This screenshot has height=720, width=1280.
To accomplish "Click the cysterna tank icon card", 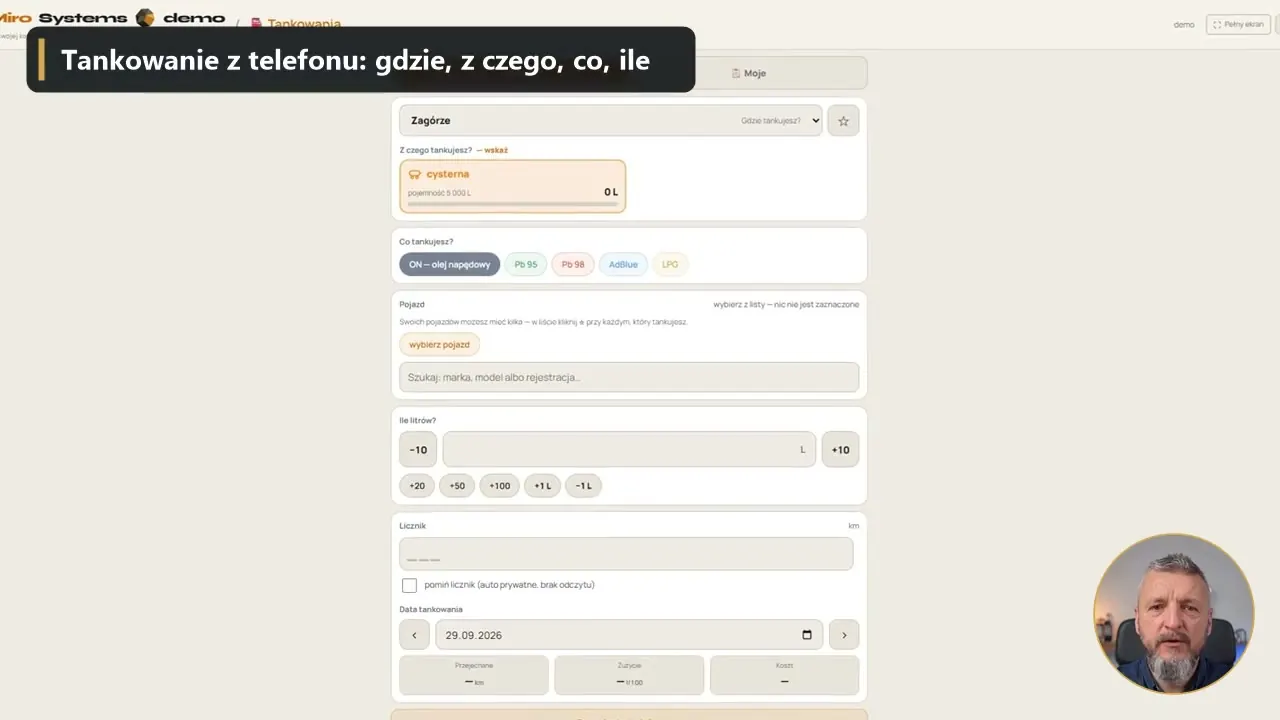I will click(512, 186).
